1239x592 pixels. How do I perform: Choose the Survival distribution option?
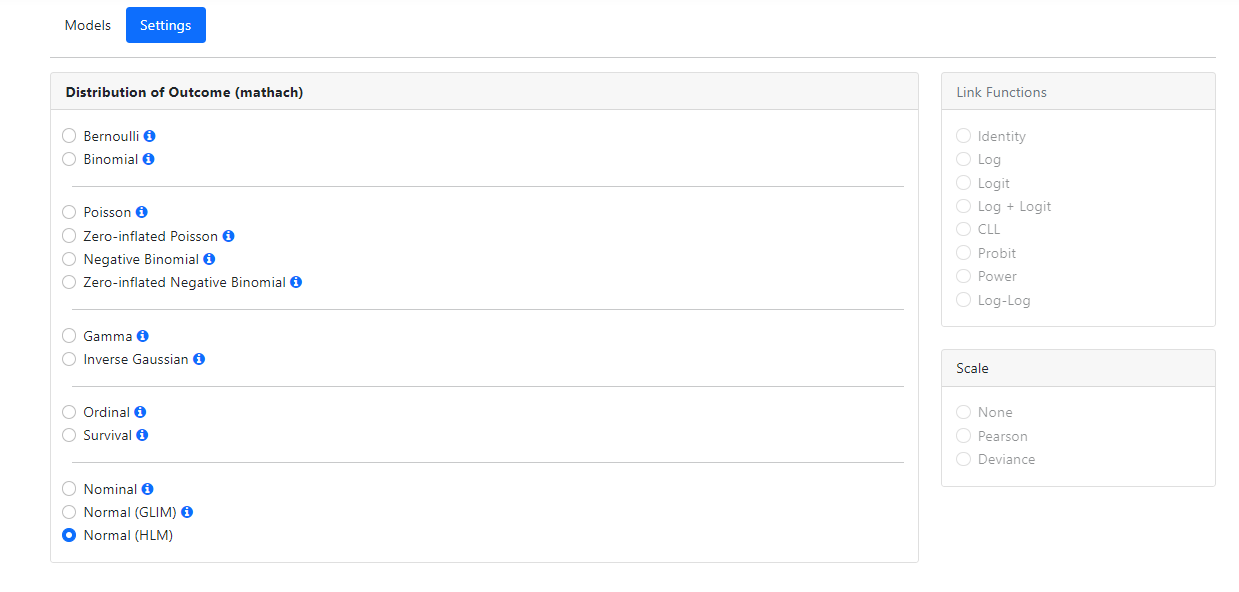[69, 435]
